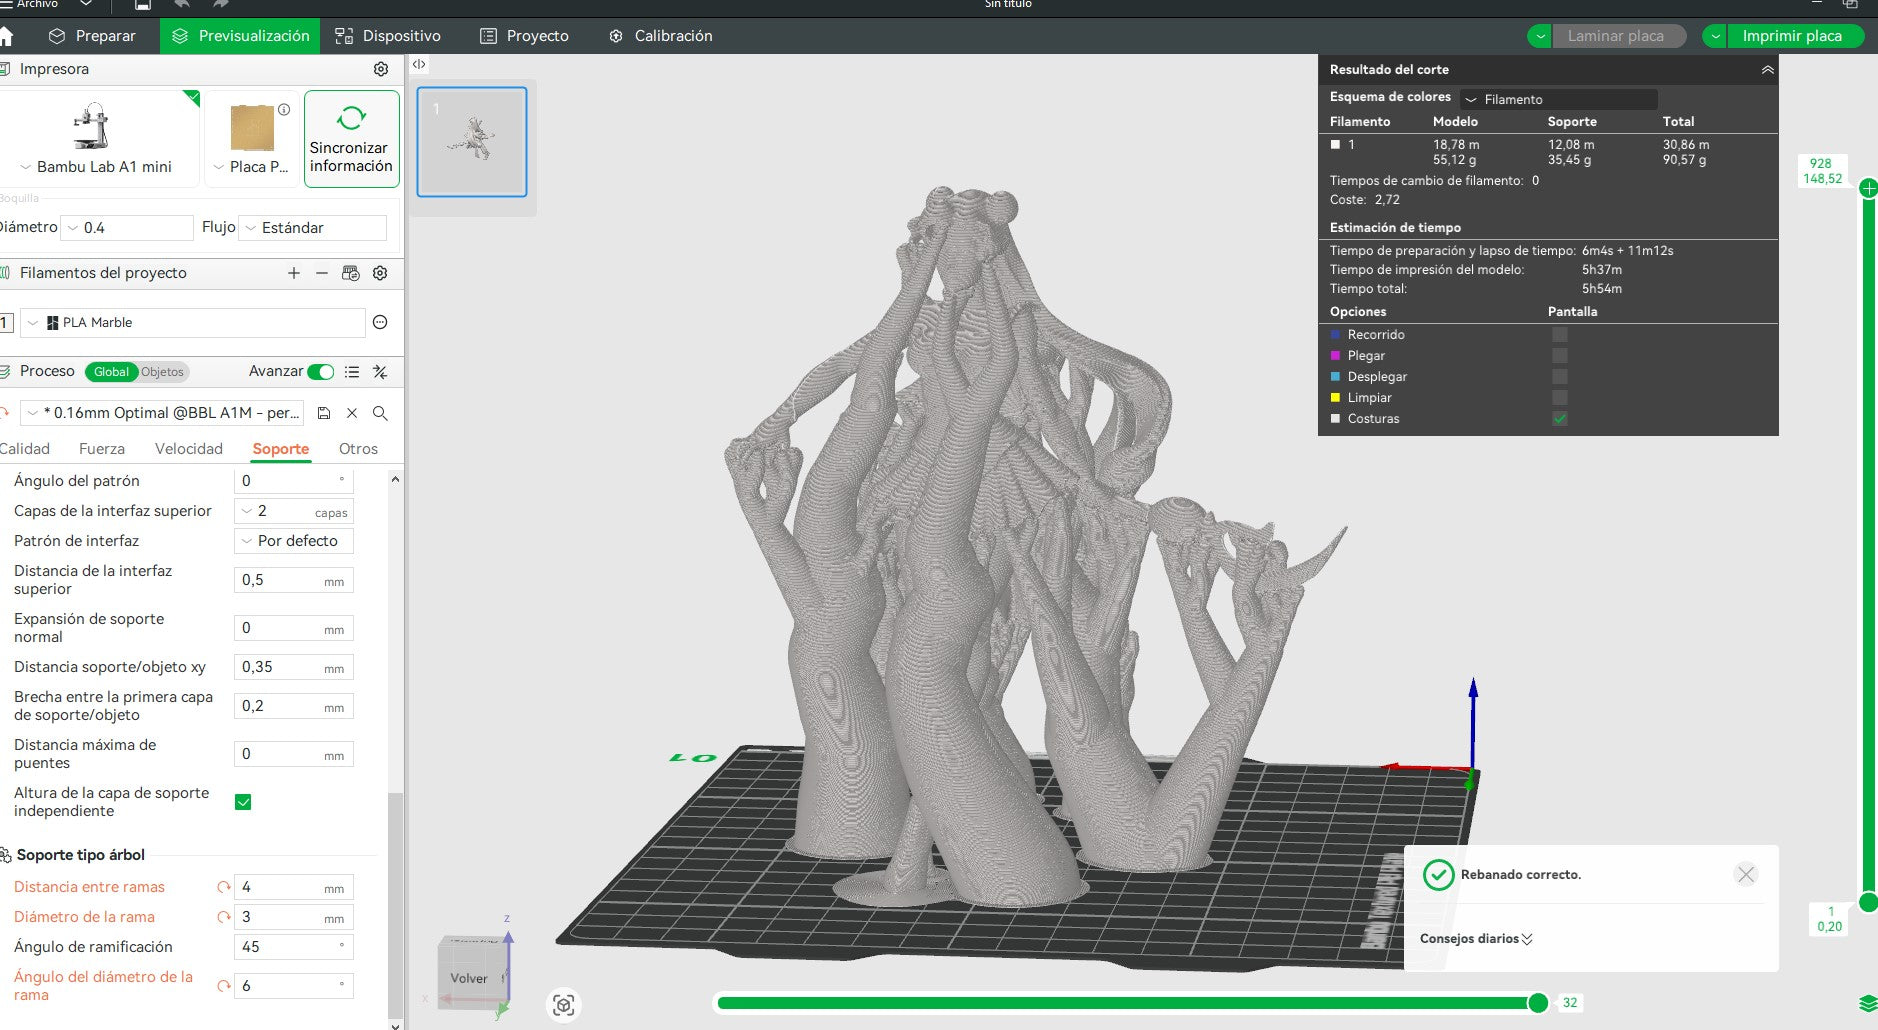Image resolution: width=1878 pixels, height=1030 pixels.
Task: Open printer settings gear icon
Action: point(380,69)
